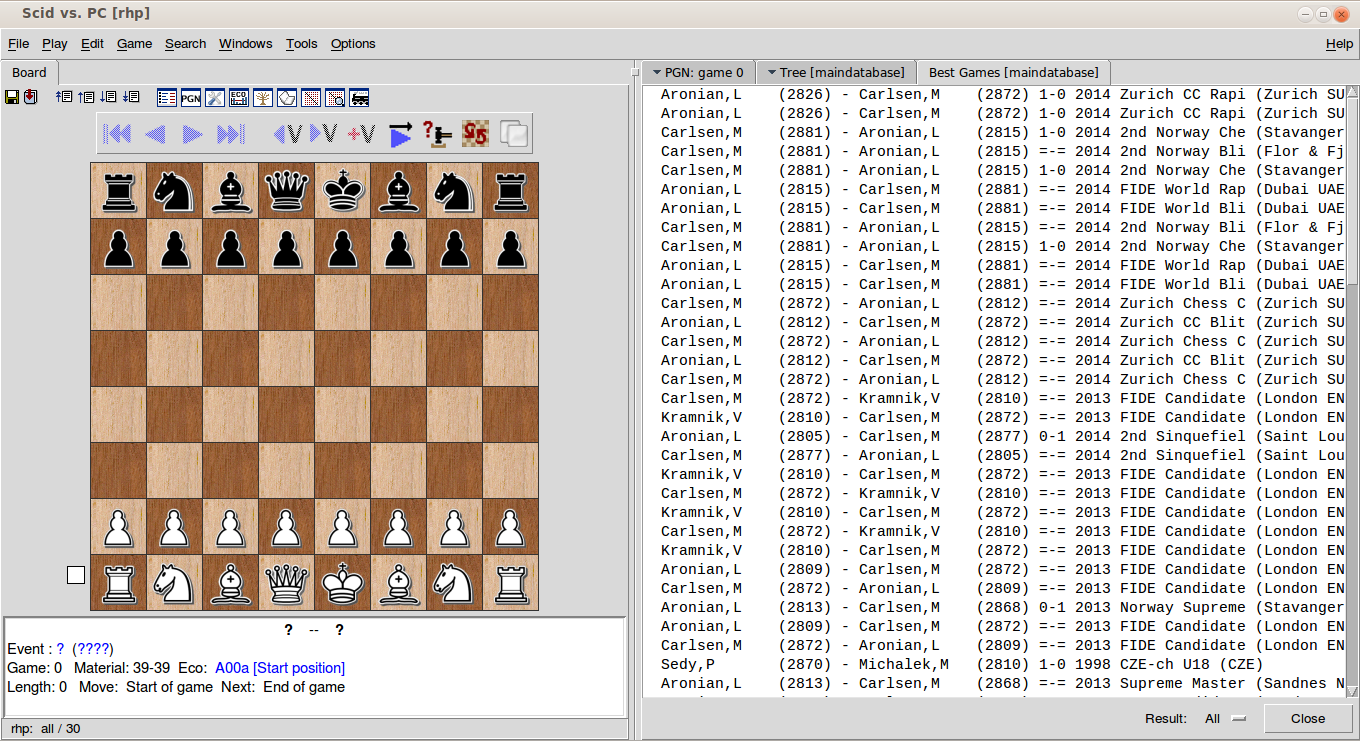This screenshot has height=741, width=1360.
Task: Select Aronian - Carlsen 0-1 2013 Norway Supreme row
Action: pyautogui.click(x=994, y=608)
